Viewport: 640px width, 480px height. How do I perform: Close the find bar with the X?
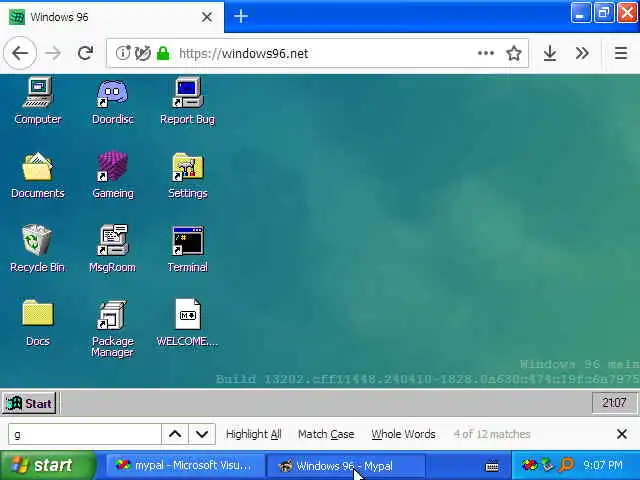(622, 434)
